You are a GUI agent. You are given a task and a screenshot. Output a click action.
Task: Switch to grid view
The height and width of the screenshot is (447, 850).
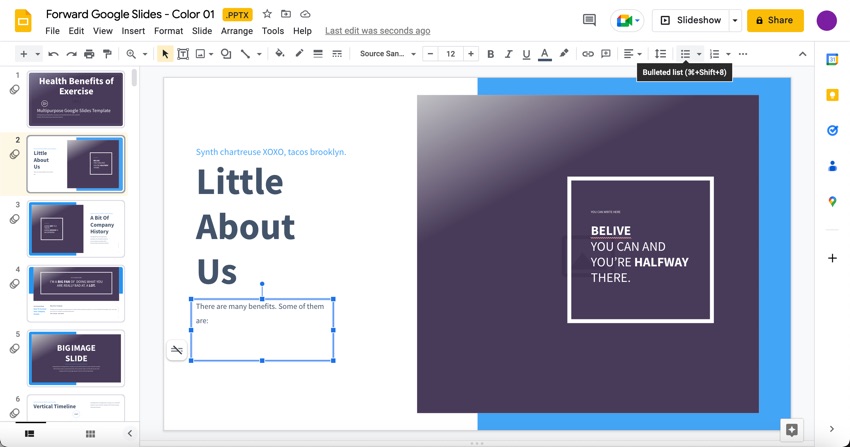tap(91, 433)
